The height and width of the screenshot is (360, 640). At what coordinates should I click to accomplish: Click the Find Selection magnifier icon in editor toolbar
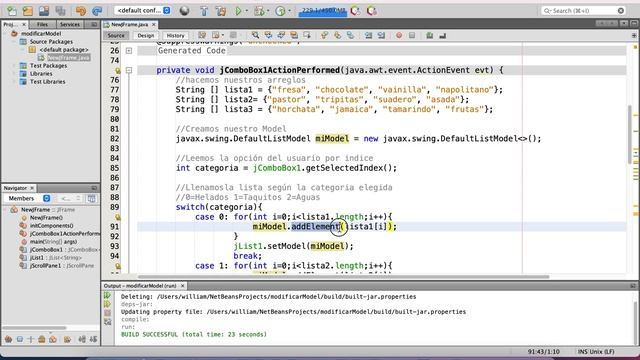point(255,36)
